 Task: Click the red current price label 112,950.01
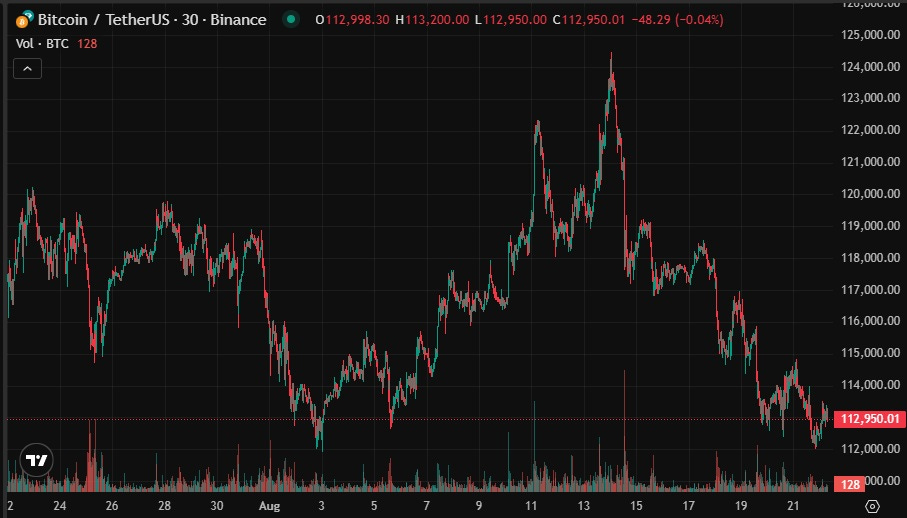tap(870, 419)
